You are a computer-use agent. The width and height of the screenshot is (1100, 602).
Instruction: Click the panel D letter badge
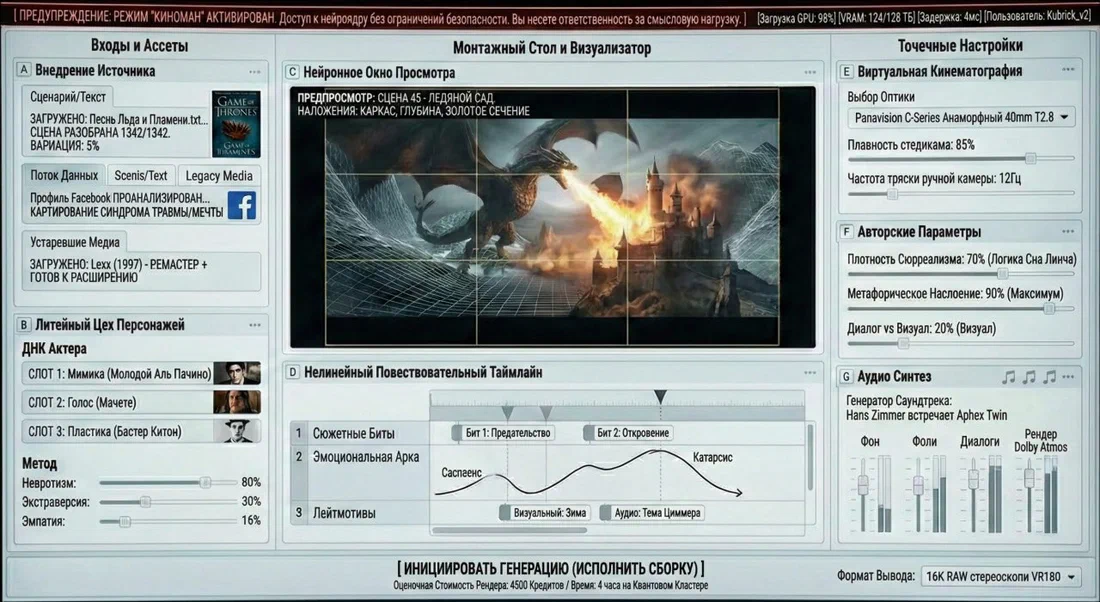click(293, 372)
